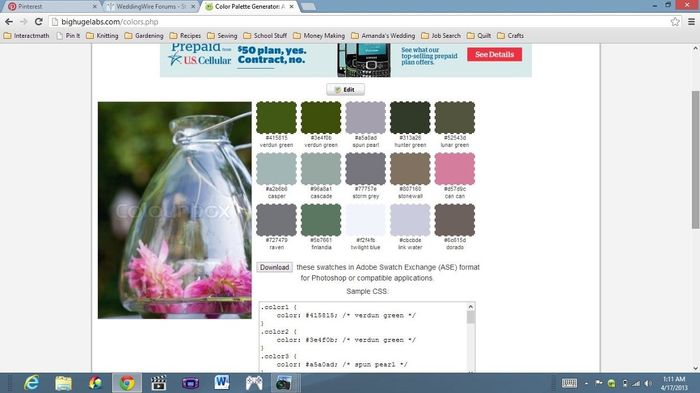Click the Sample CSS box scroll up arrow
The height and width of the screenshot is (393, 700).
click(x=471, y=307)
